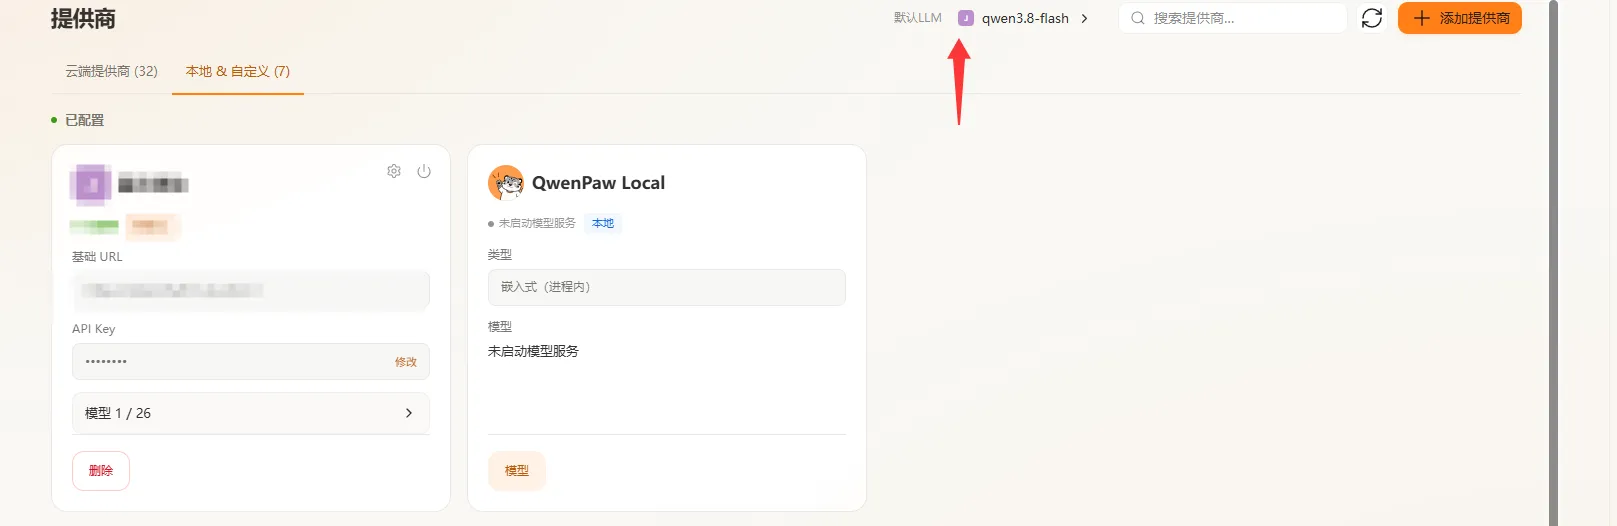Switch to 云端提供商 (32) tab
Image resolution: width=1617 pixels, height=526 pixels.
pyautogui.click(x=111, y=71)
